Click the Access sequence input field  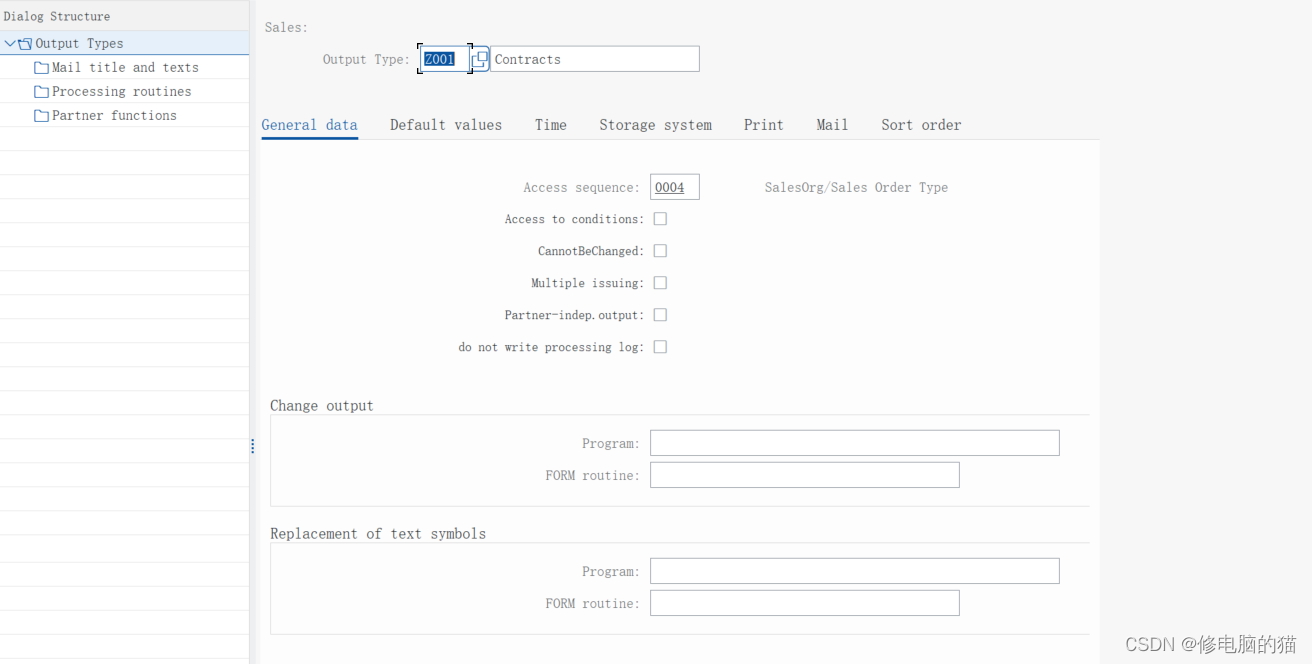coord(674,186)
